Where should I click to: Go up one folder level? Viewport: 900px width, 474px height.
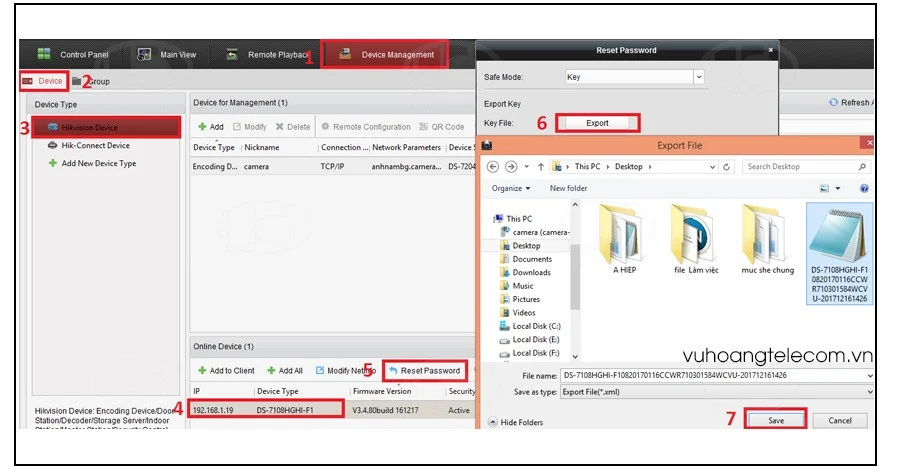pos(541,166)
